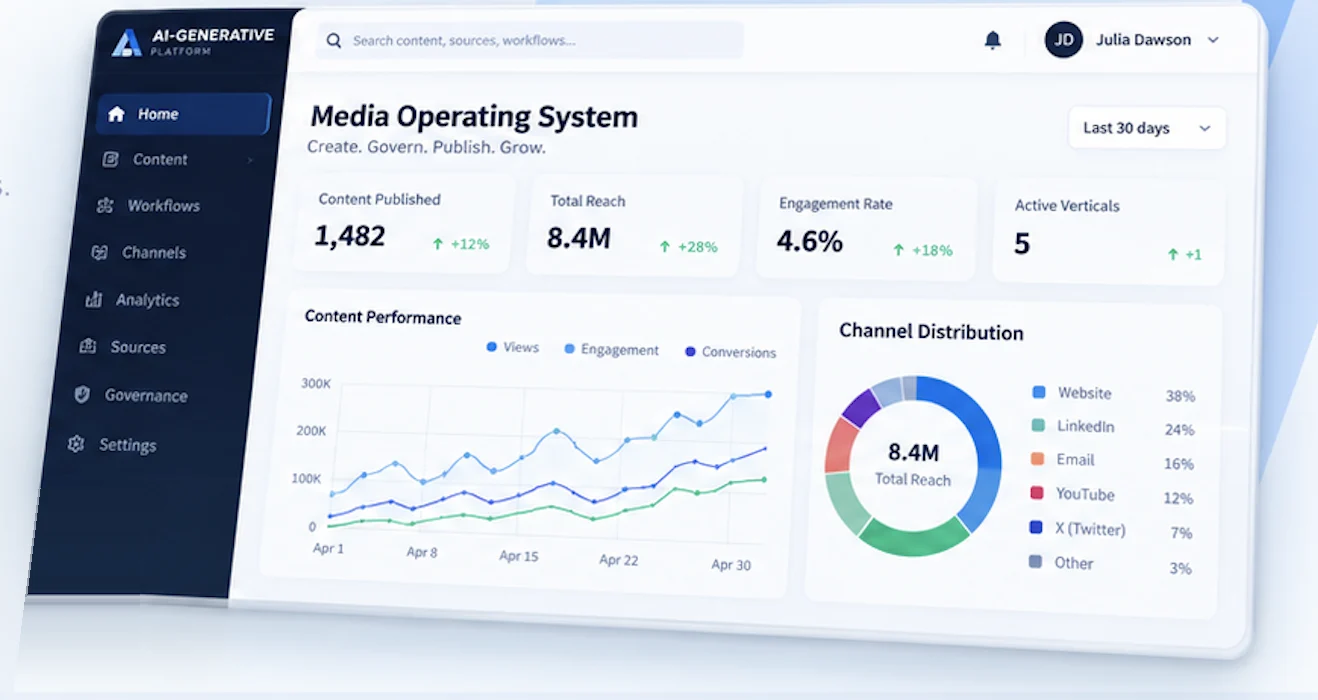Image resolution: width=1318 pixels, height=700 pixels.
Task: Click the last Views data point
Action: point(768,394)
